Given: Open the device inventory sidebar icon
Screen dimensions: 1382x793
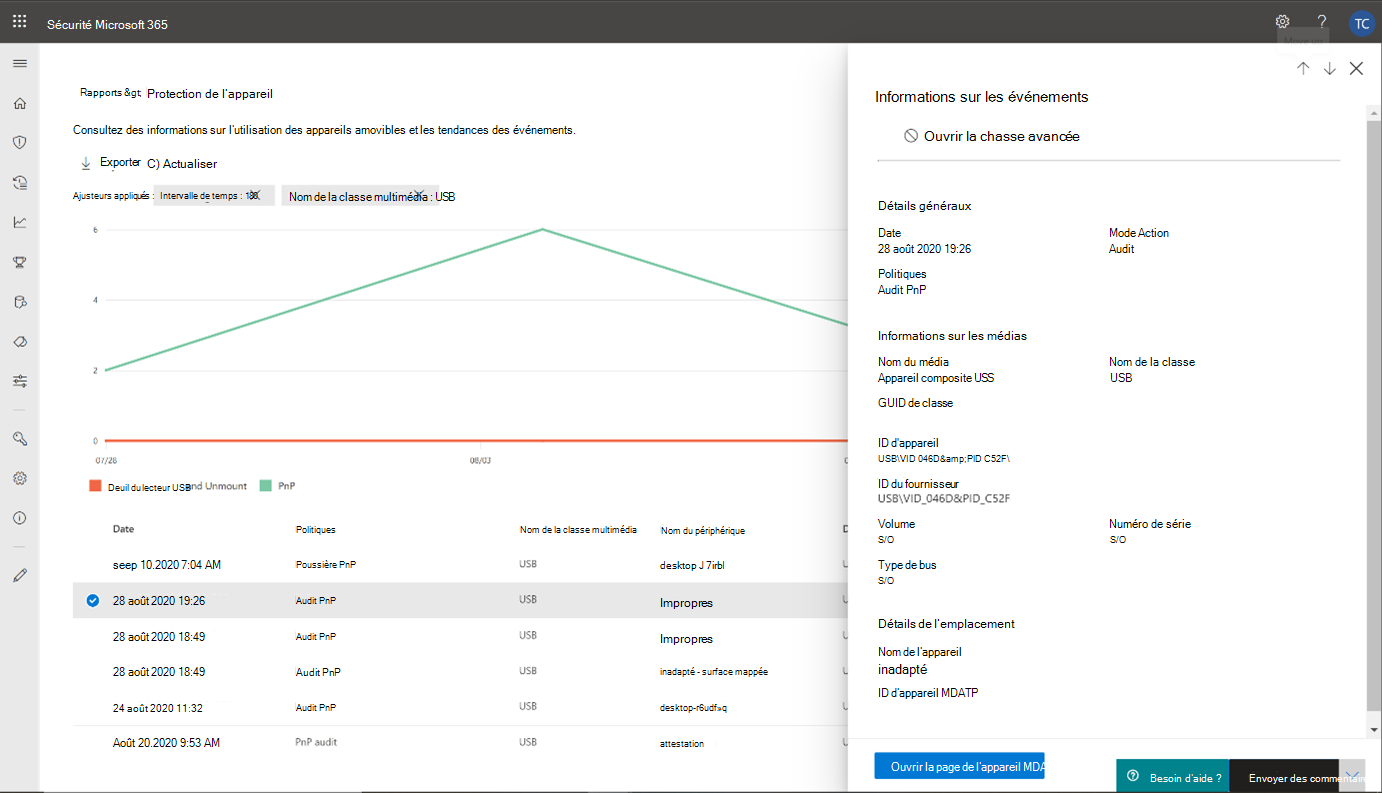Looking at the screenshot, I should click(x=19, y=302).
